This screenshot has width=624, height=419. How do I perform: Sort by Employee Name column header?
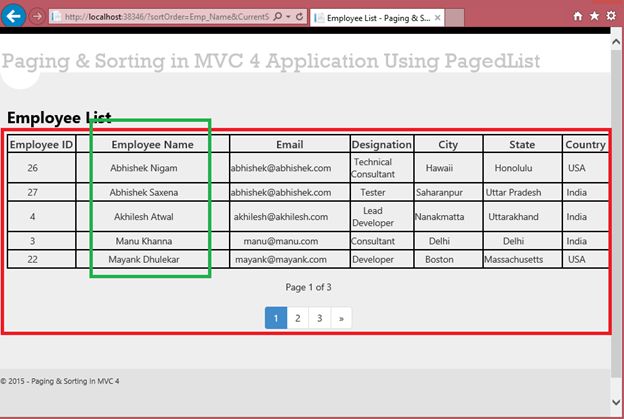[152, 144]
